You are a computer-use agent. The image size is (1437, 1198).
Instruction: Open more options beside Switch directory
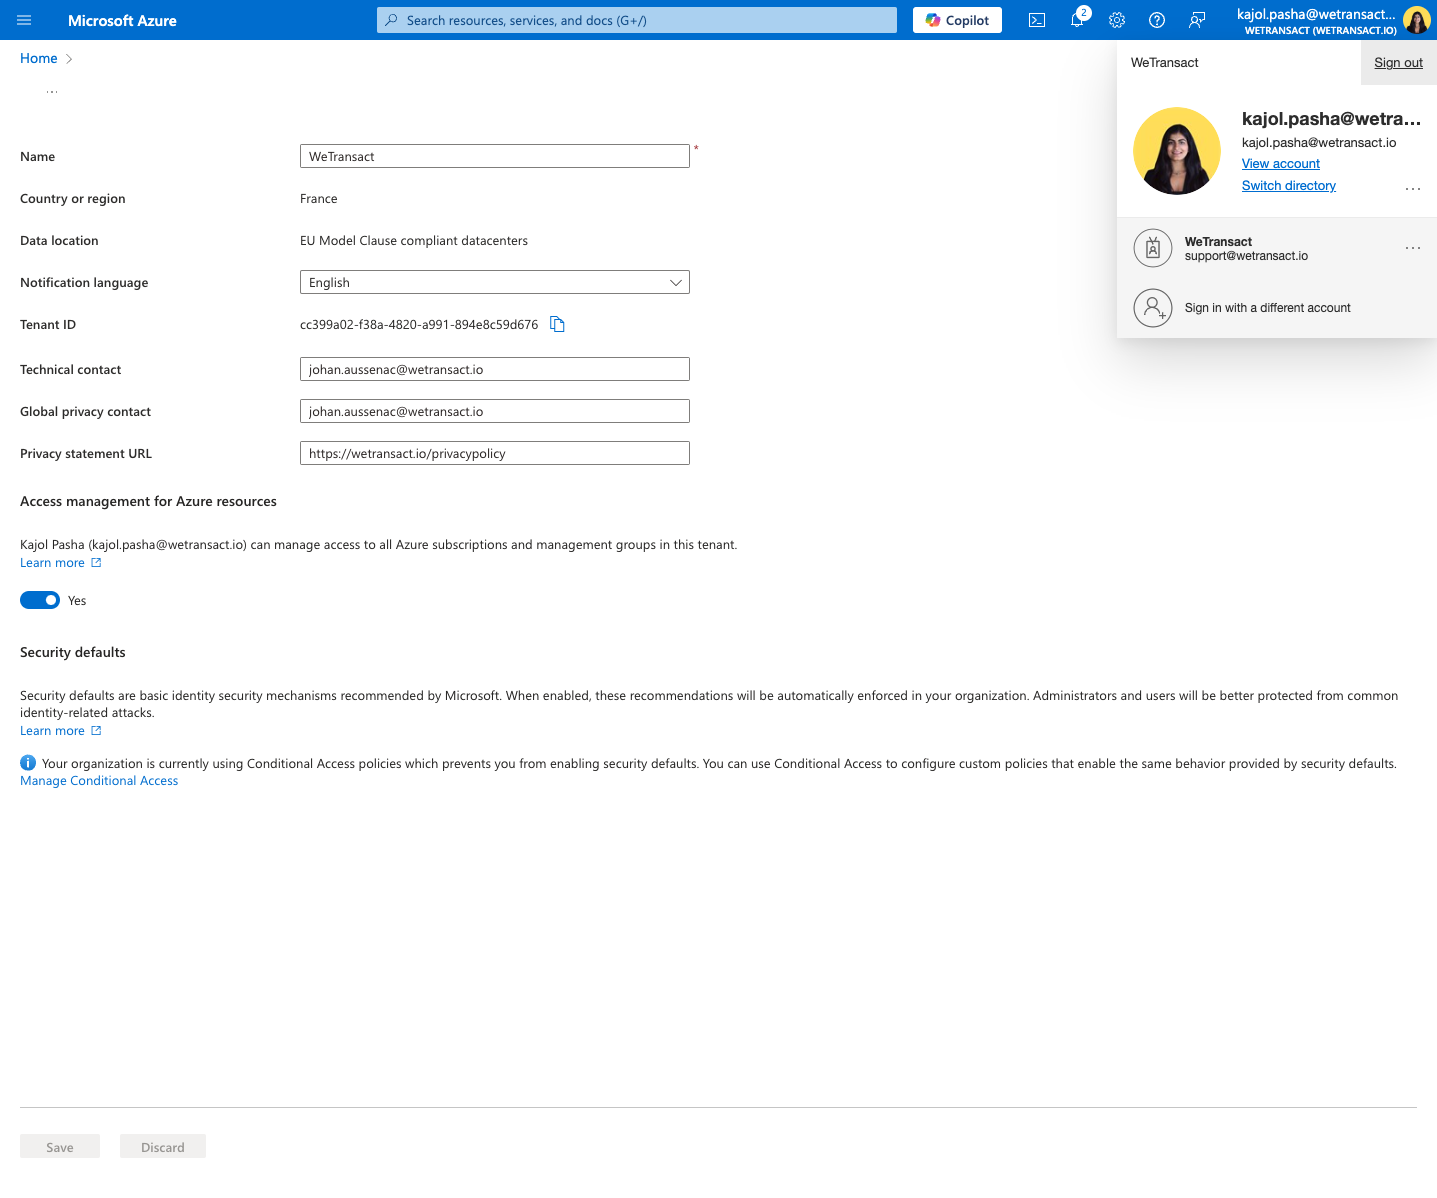(x=1413, y=188)
